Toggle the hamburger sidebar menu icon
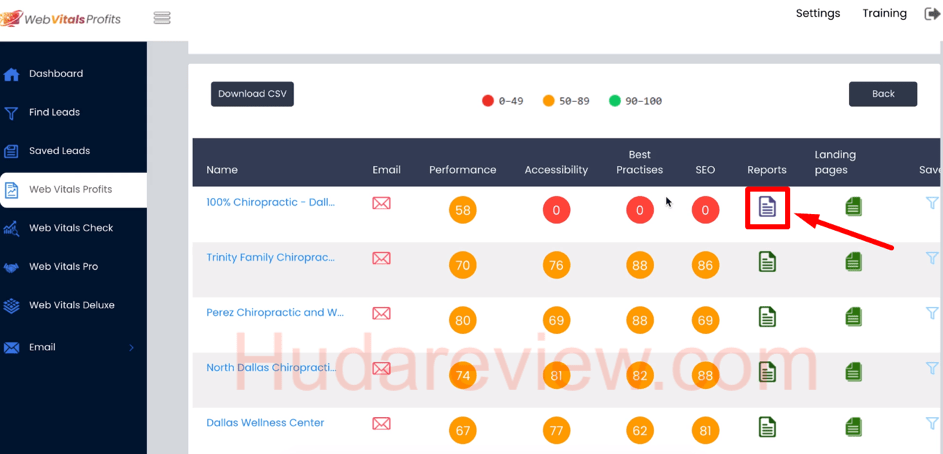The height and width of the screenshot is (454, 943). [162, 18]
